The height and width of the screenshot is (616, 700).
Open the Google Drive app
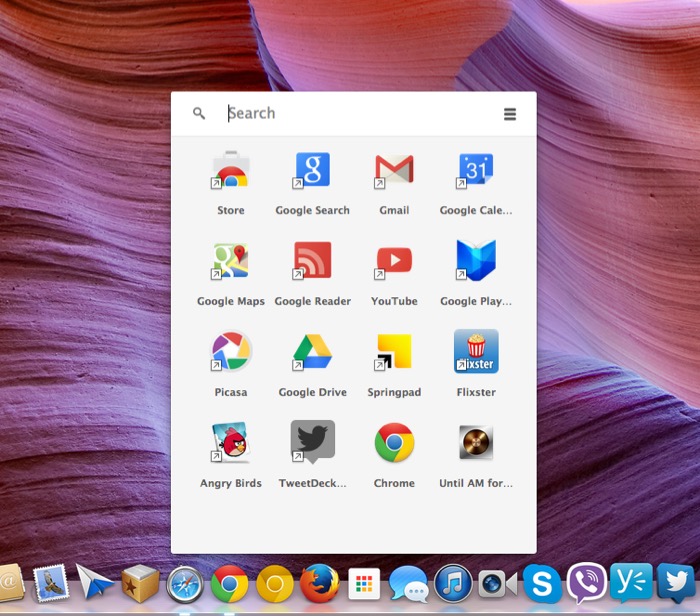312,352
